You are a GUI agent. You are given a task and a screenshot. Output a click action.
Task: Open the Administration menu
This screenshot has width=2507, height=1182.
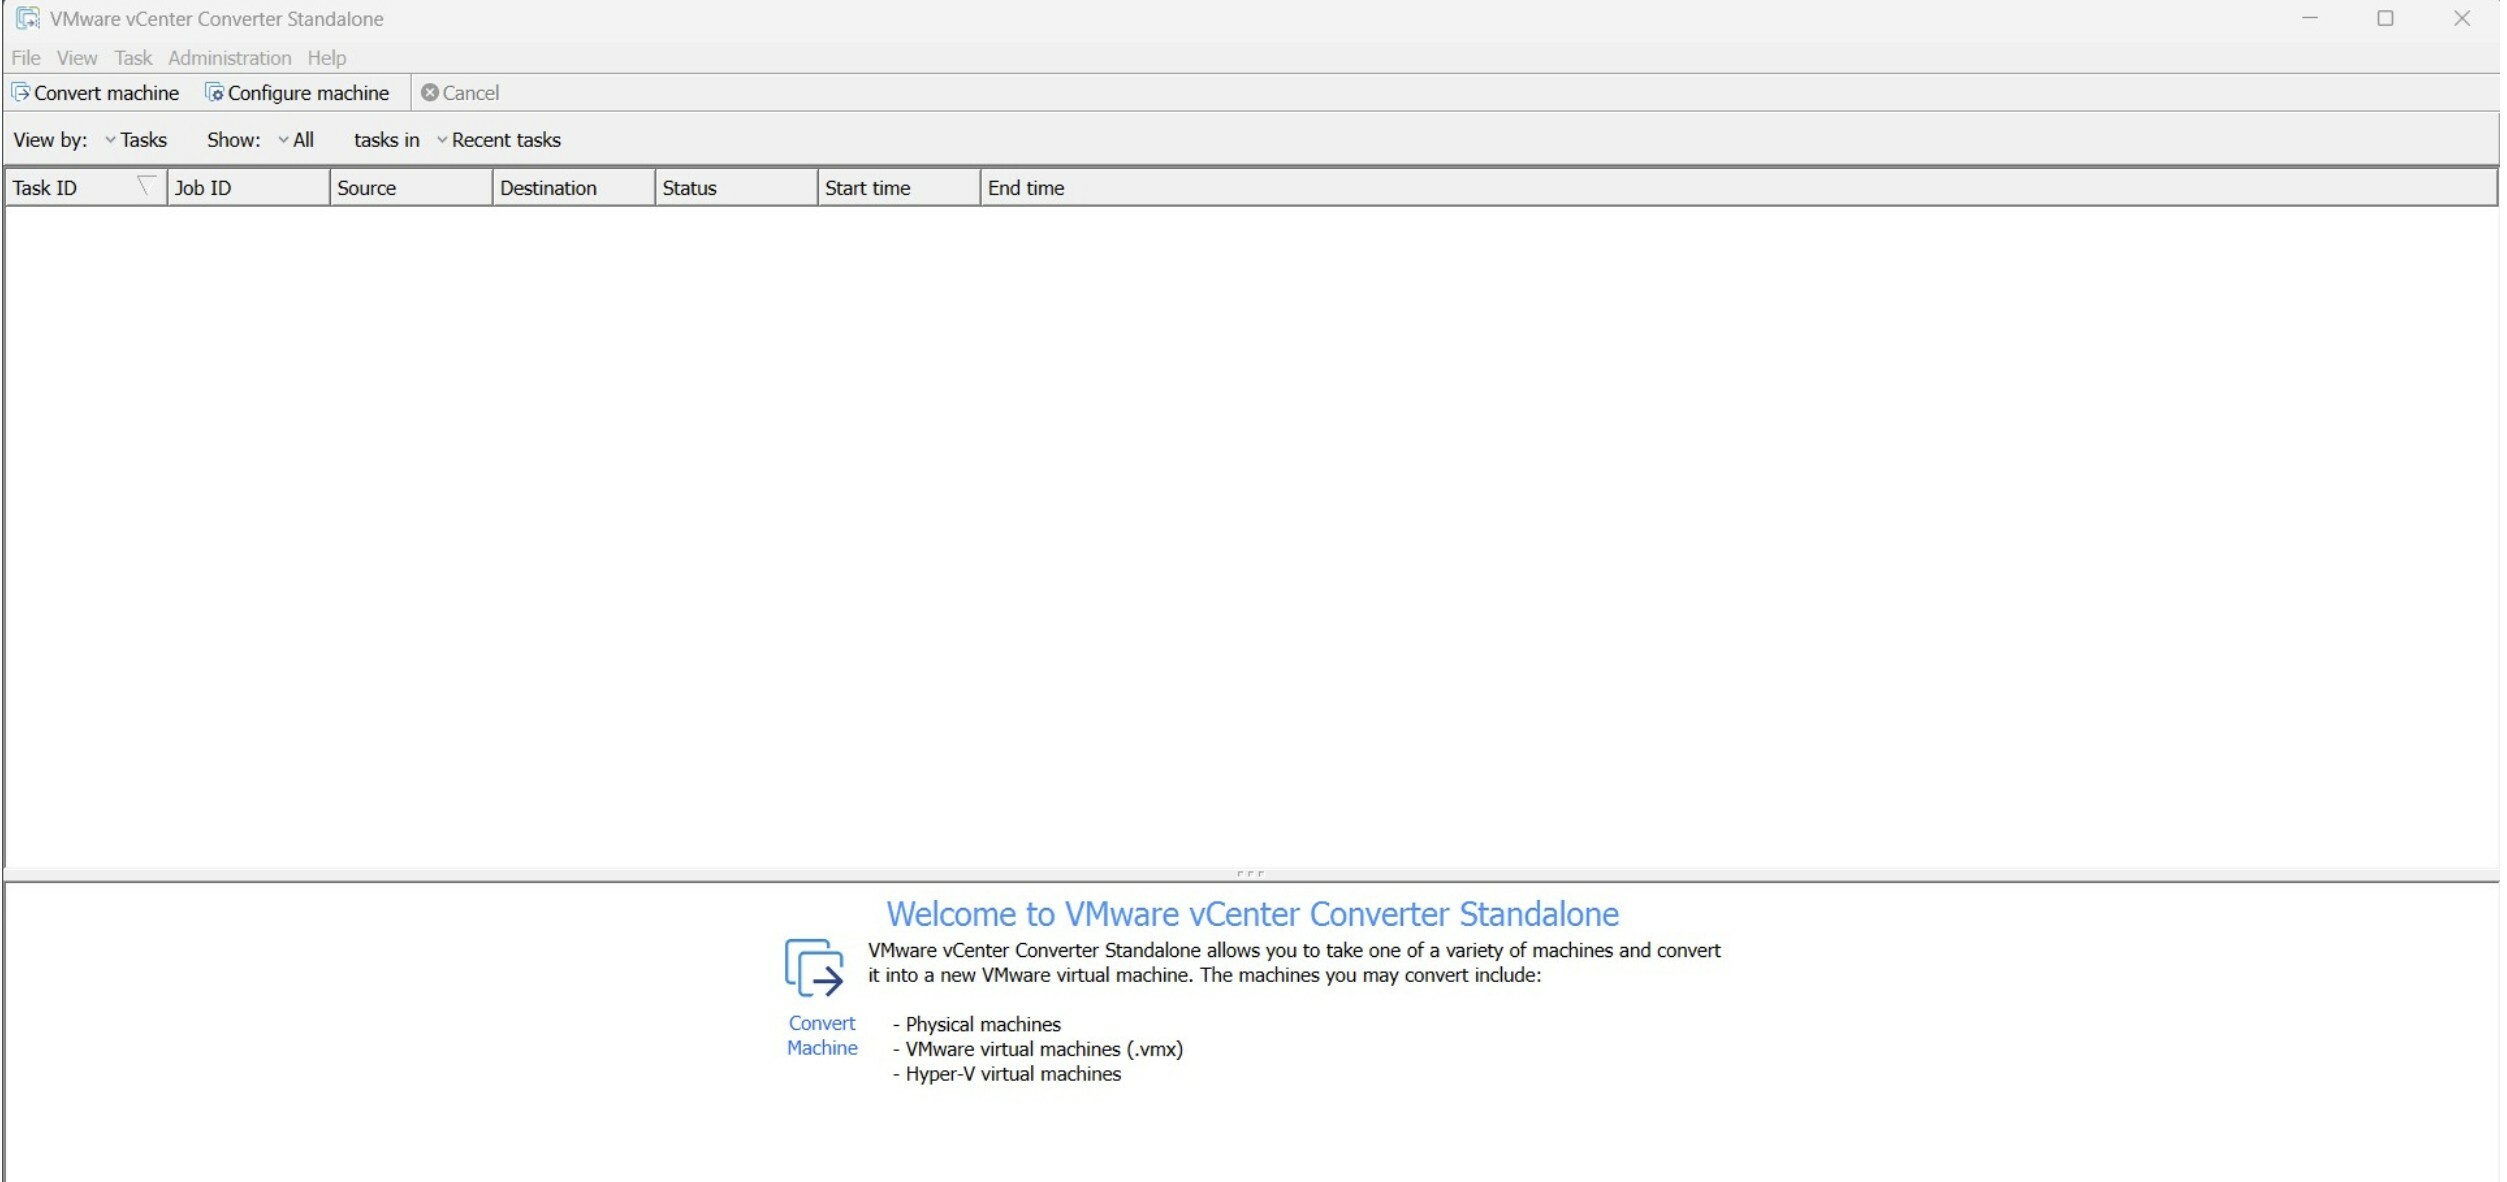(230, 58)
